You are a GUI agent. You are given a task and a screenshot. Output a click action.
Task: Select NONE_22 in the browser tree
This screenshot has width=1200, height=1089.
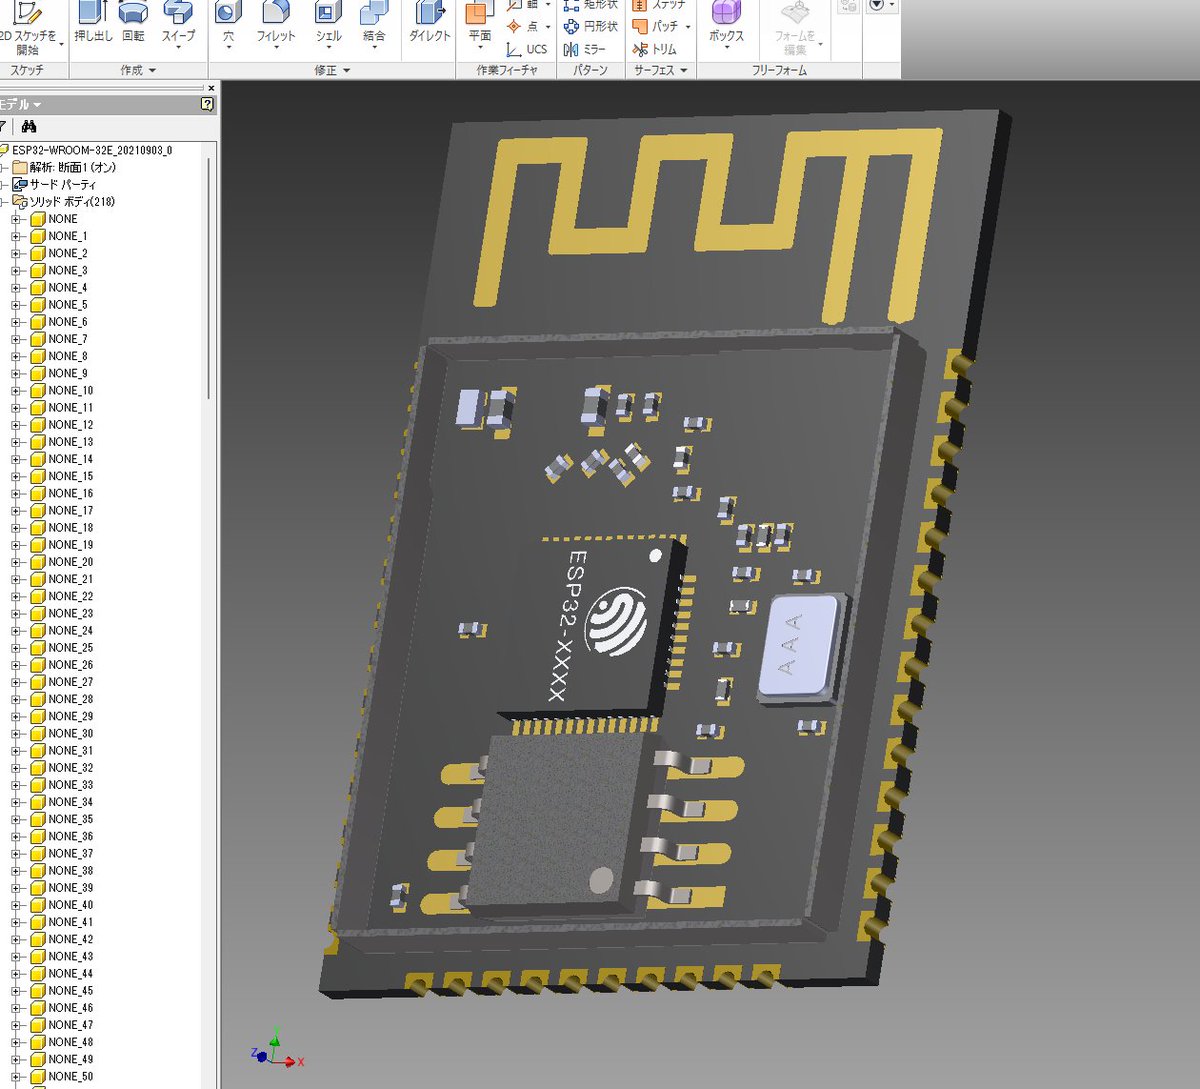70,596
